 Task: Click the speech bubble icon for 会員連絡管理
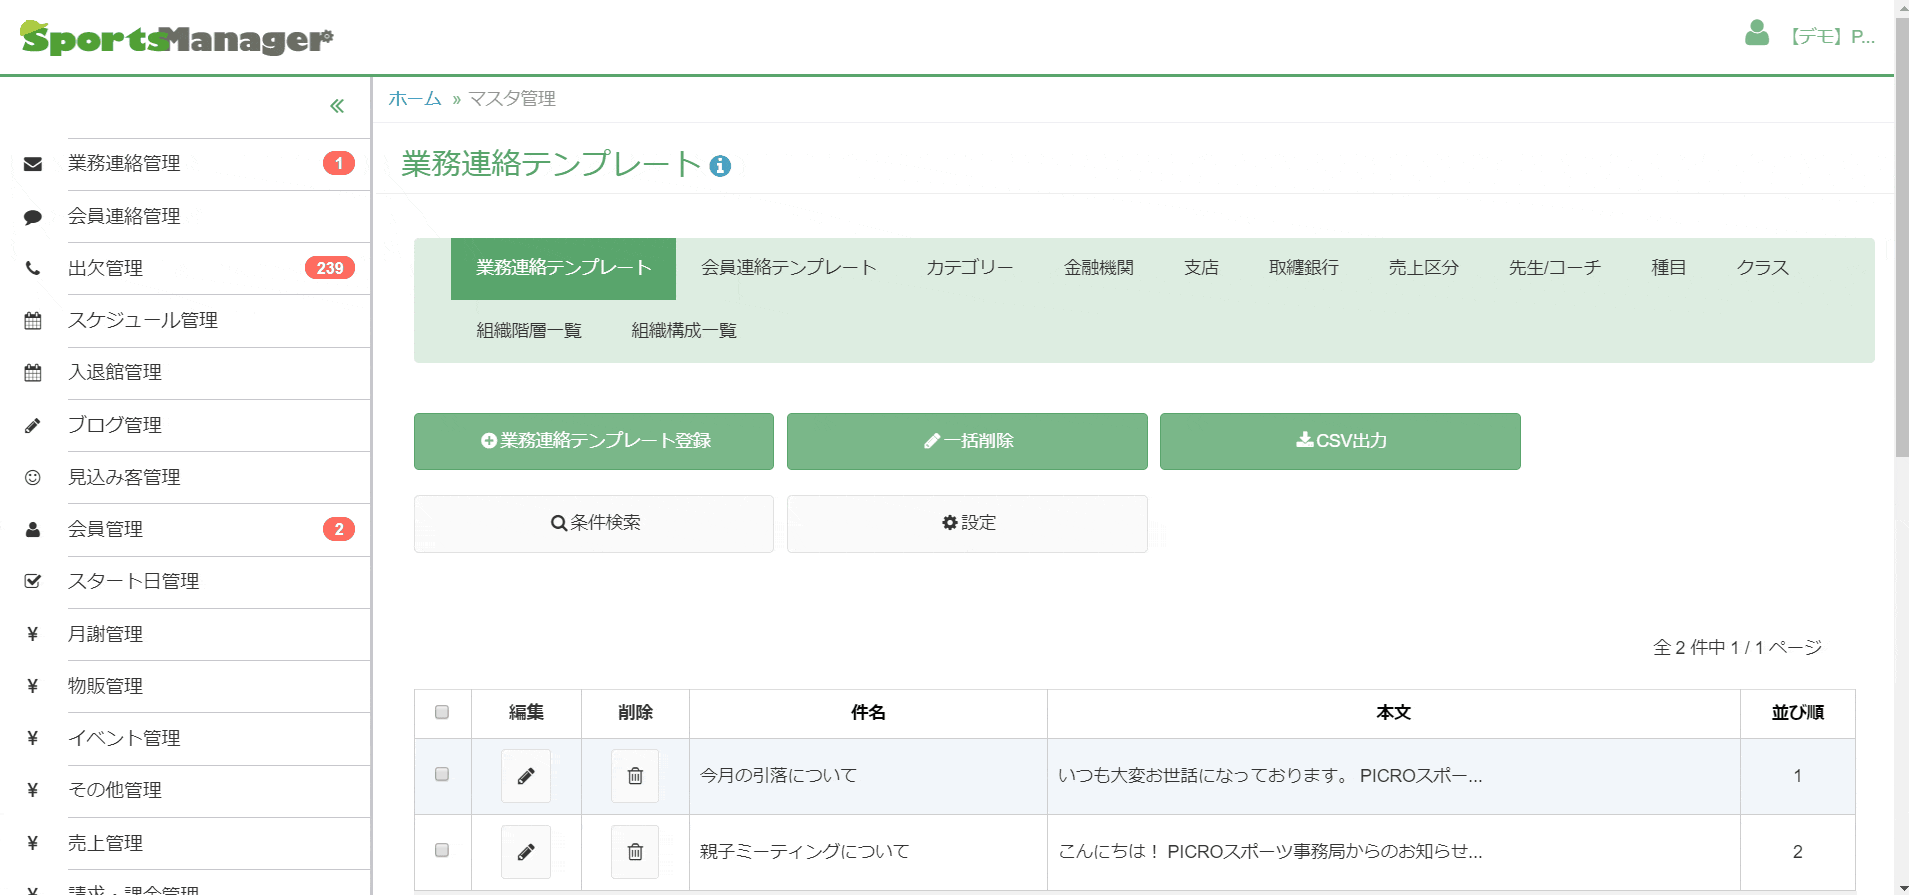(33, 217)
